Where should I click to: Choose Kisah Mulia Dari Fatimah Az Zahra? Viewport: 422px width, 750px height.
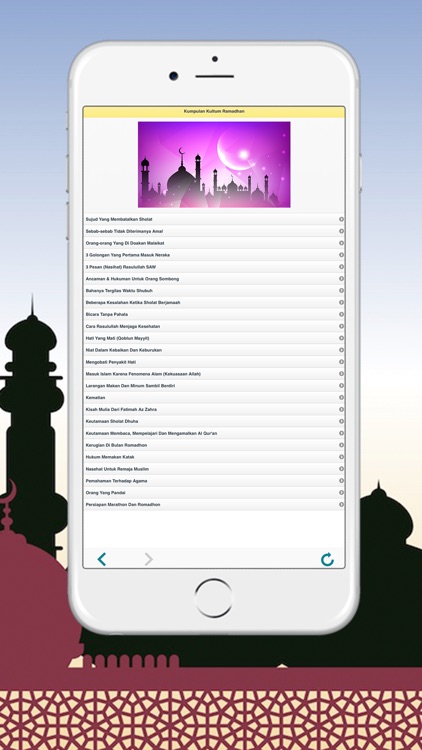(214, 409)
